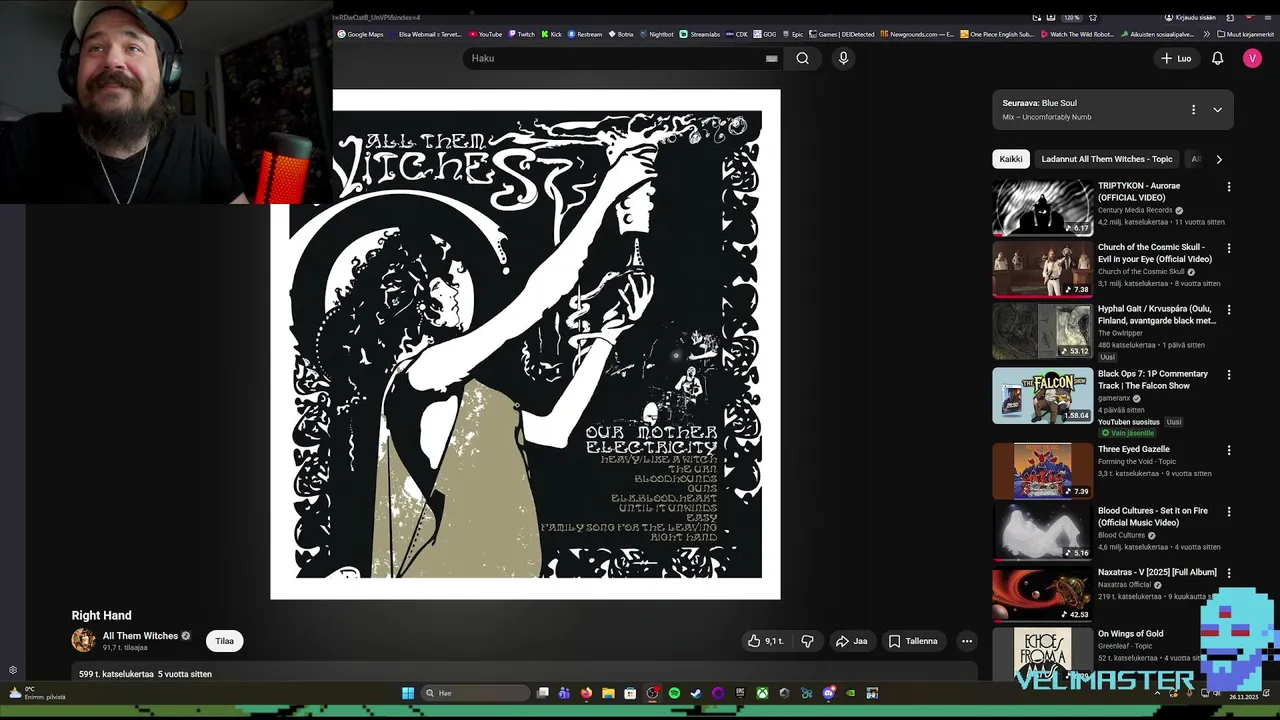Select the Kaikki filter chip
Screen dimensions: 1280x720
1011,159
